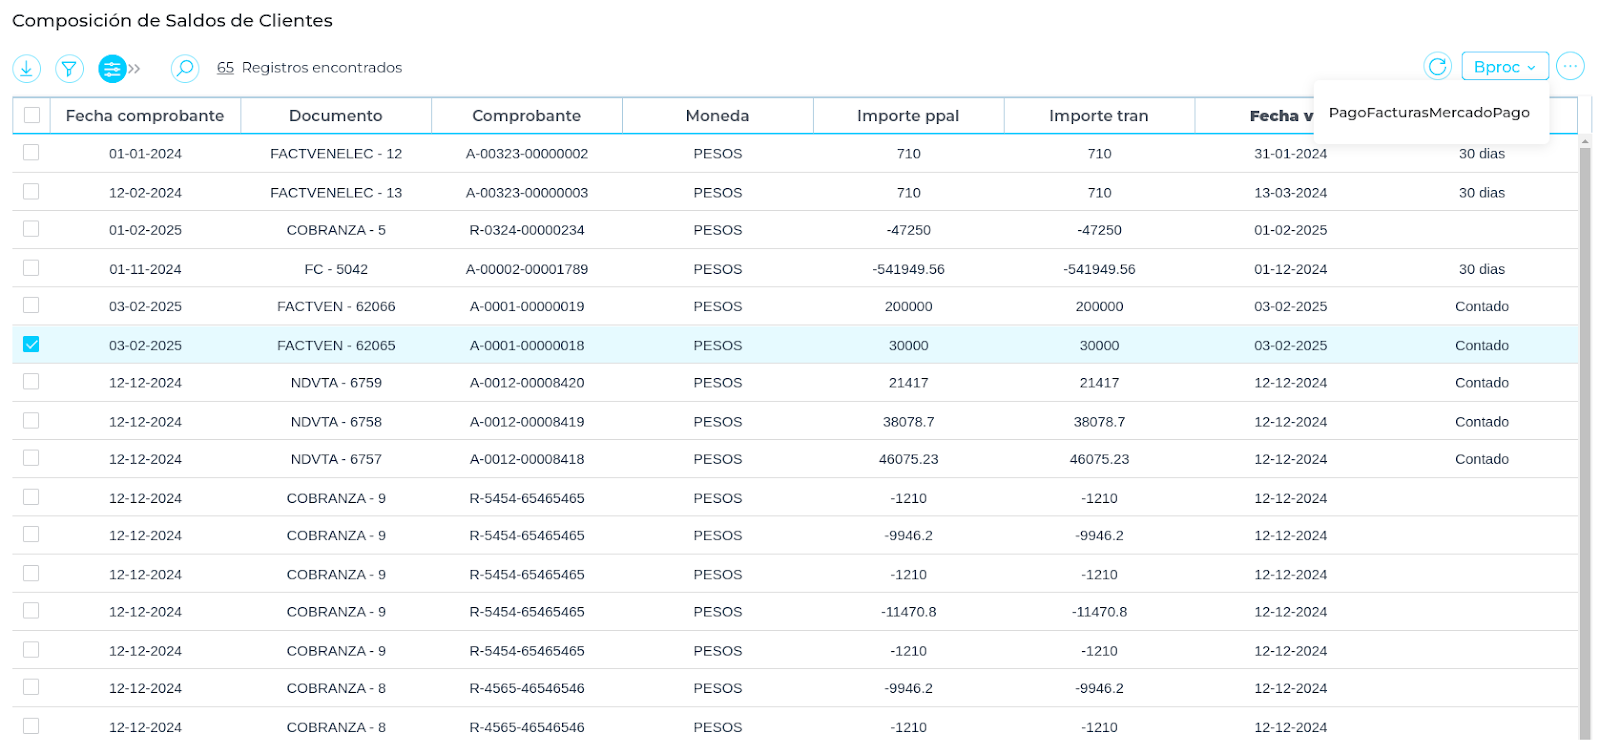Click the refresh icon

point(1437,67)
